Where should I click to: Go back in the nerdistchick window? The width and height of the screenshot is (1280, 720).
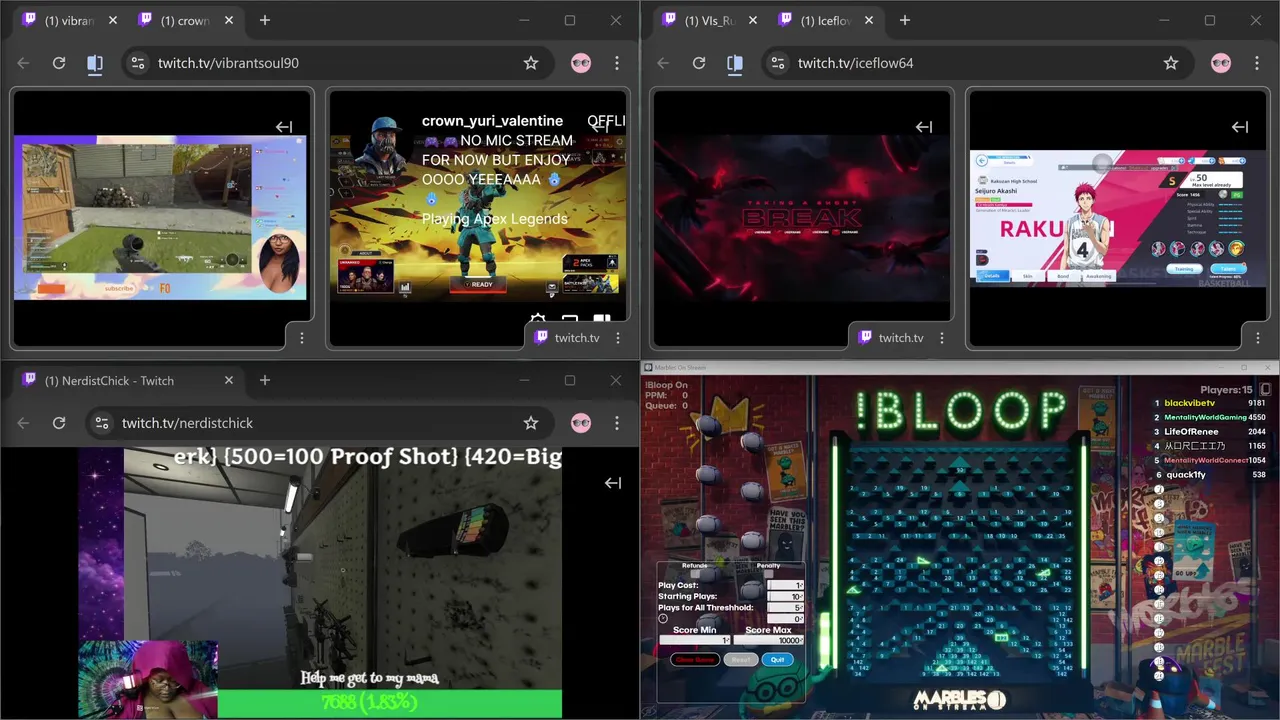pyautogui.click(x=23, y=423)
